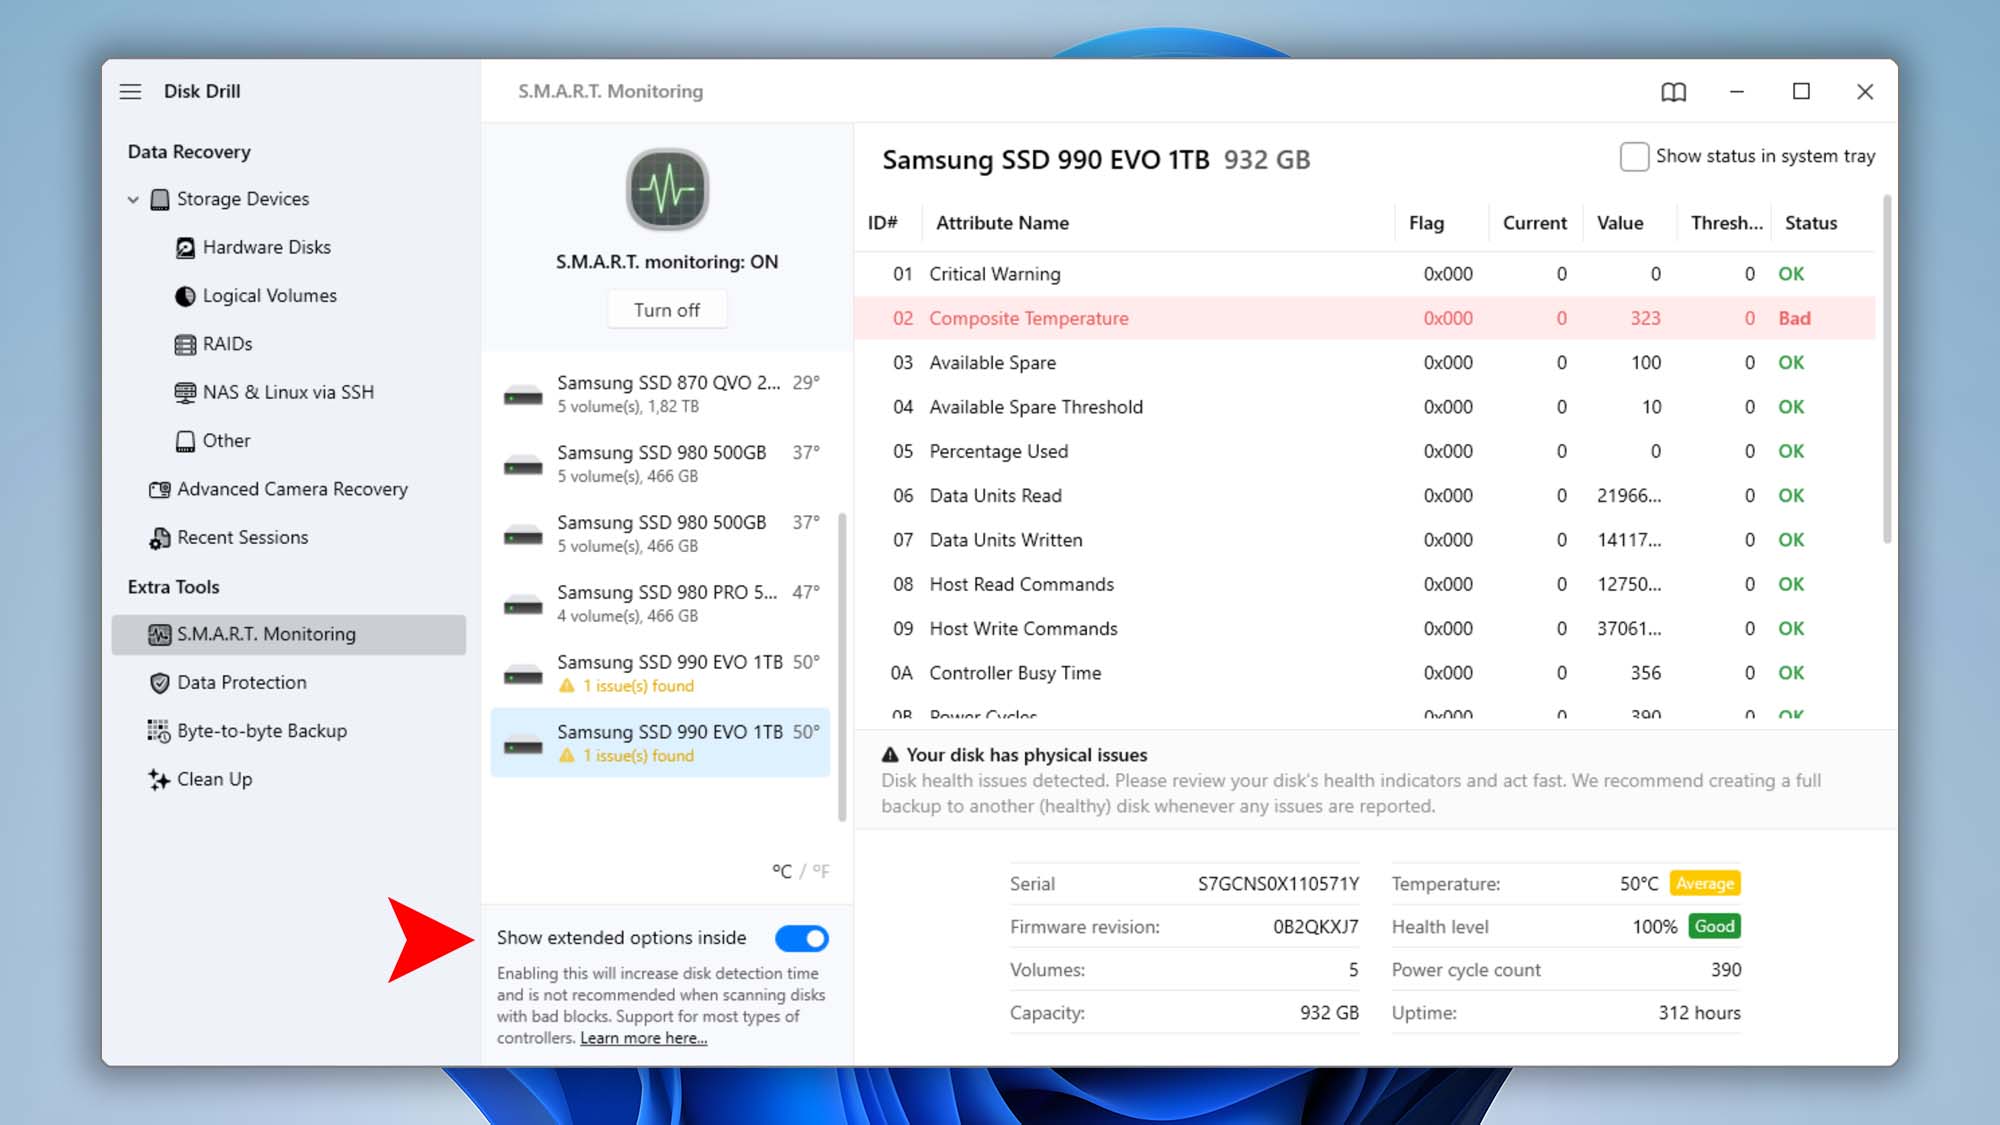Screen dimensions: 2000x1125
Task: Collapse the Storage Devices tree
Action: pos(133,198)
